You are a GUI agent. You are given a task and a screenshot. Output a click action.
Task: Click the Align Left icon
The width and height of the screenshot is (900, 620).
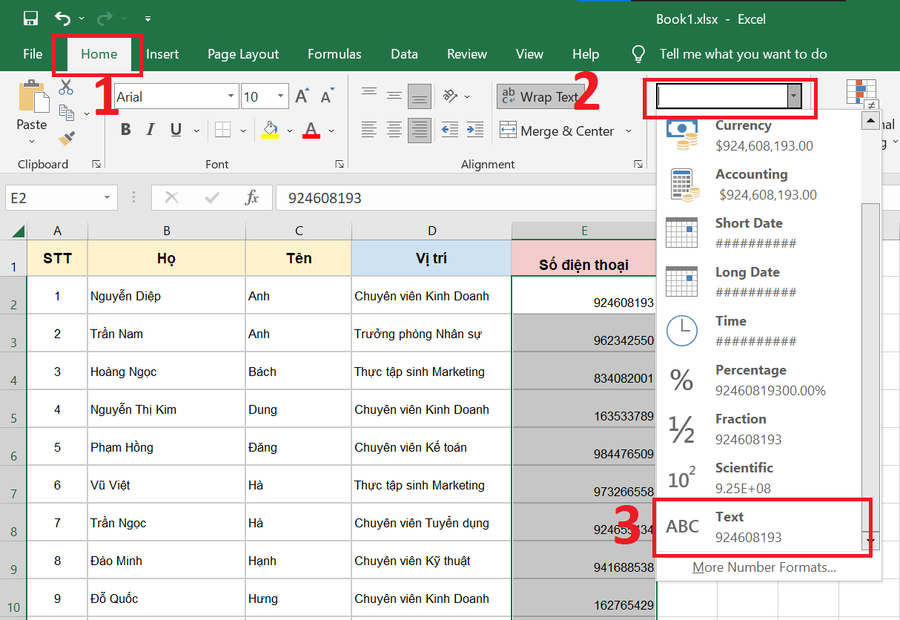(369, 130)
